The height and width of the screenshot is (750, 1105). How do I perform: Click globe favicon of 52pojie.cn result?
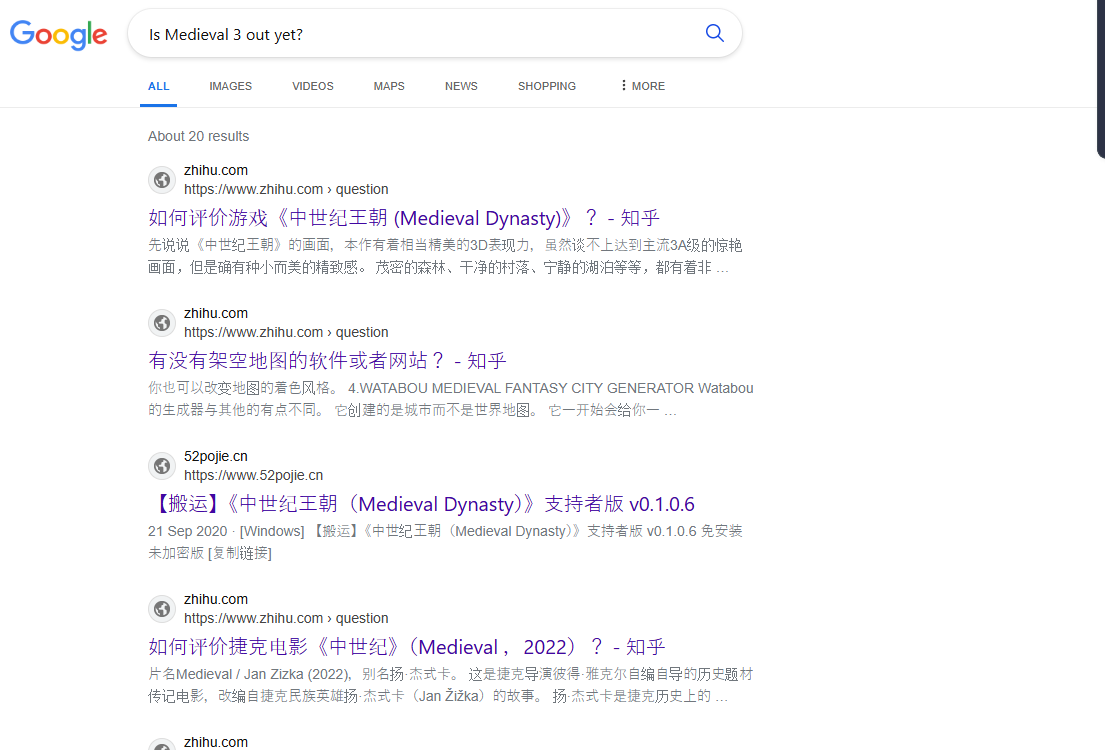click(162, 466)
